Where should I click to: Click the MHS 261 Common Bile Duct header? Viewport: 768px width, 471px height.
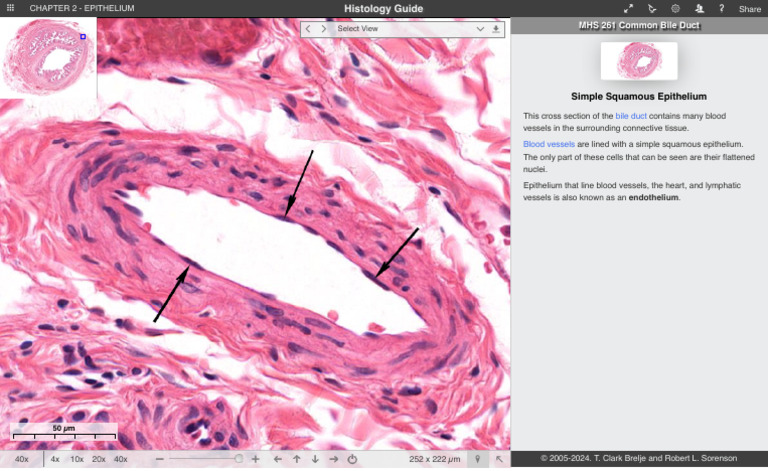(x=639, y=25)
